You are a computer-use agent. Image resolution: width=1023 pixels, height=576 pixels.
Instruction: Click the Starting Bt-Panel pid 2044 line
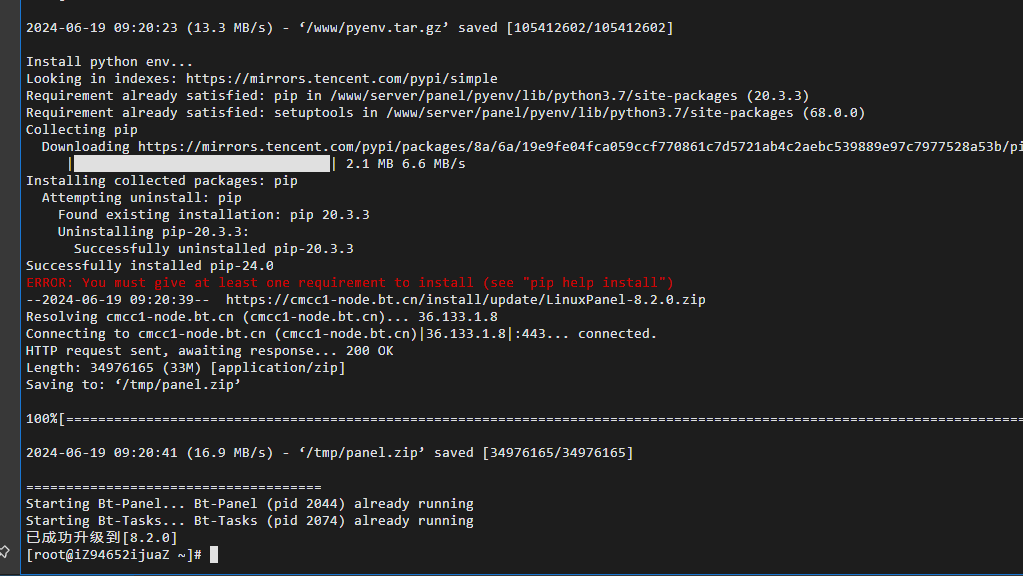[x=250, y=504]
